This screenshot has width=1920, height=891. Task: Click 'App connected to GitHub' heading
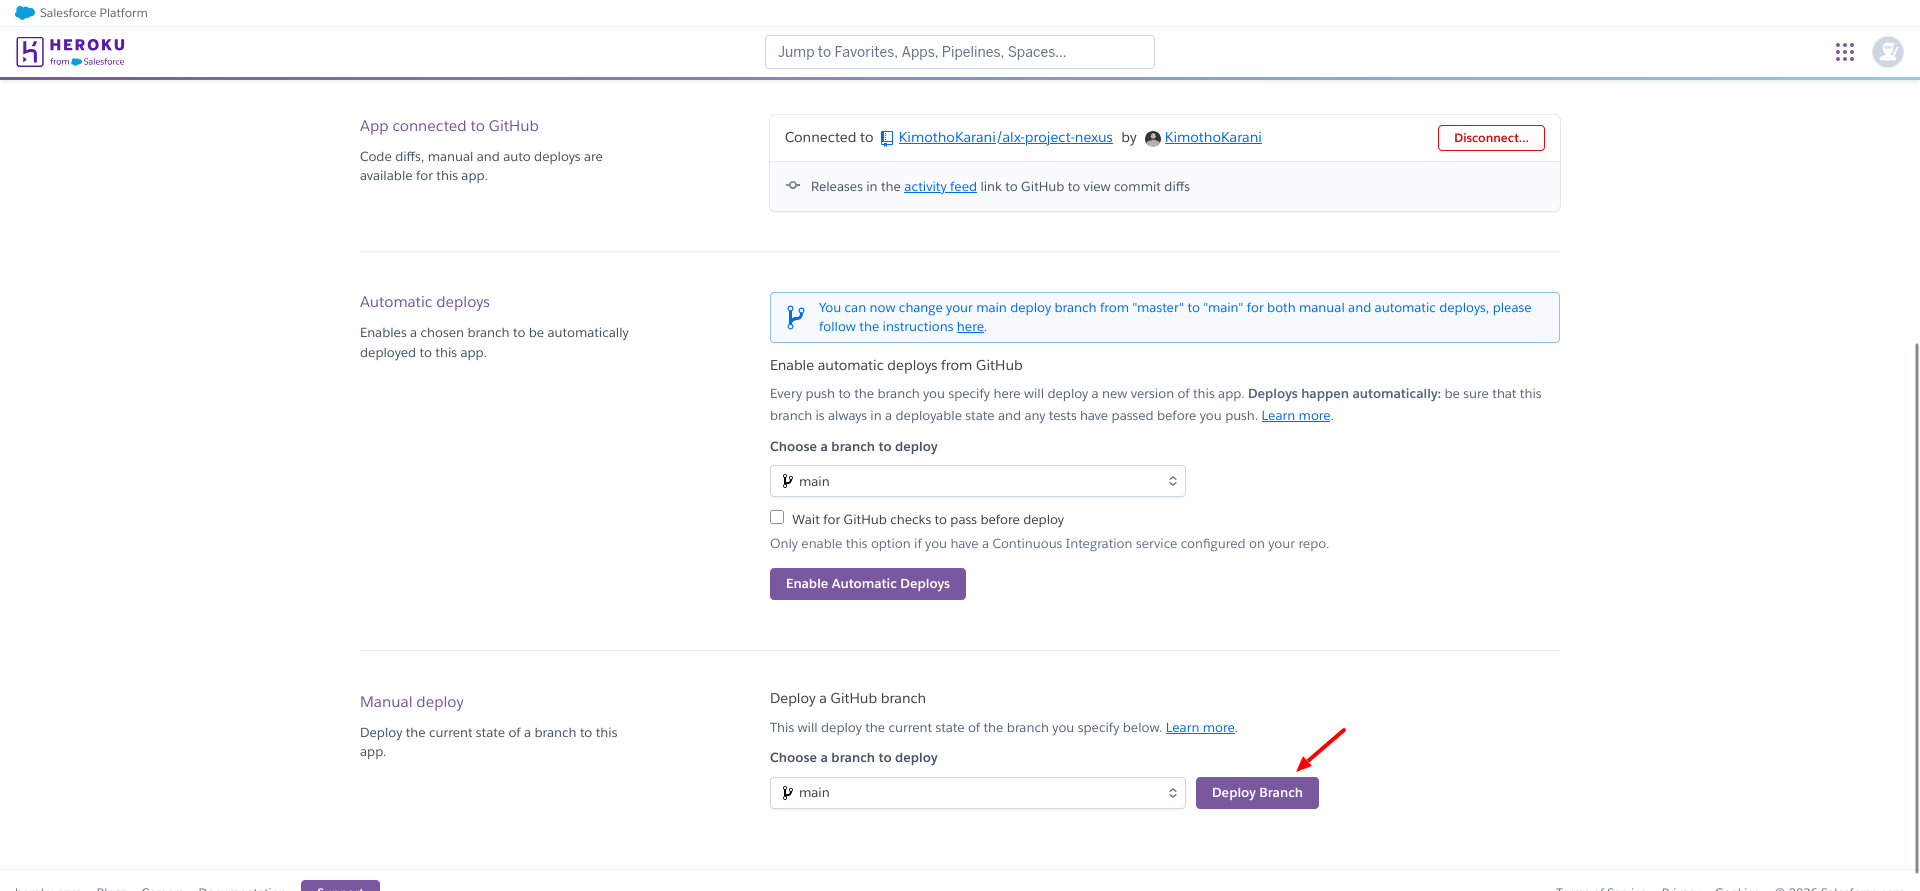pyautogui.click(x=449, y=126)
